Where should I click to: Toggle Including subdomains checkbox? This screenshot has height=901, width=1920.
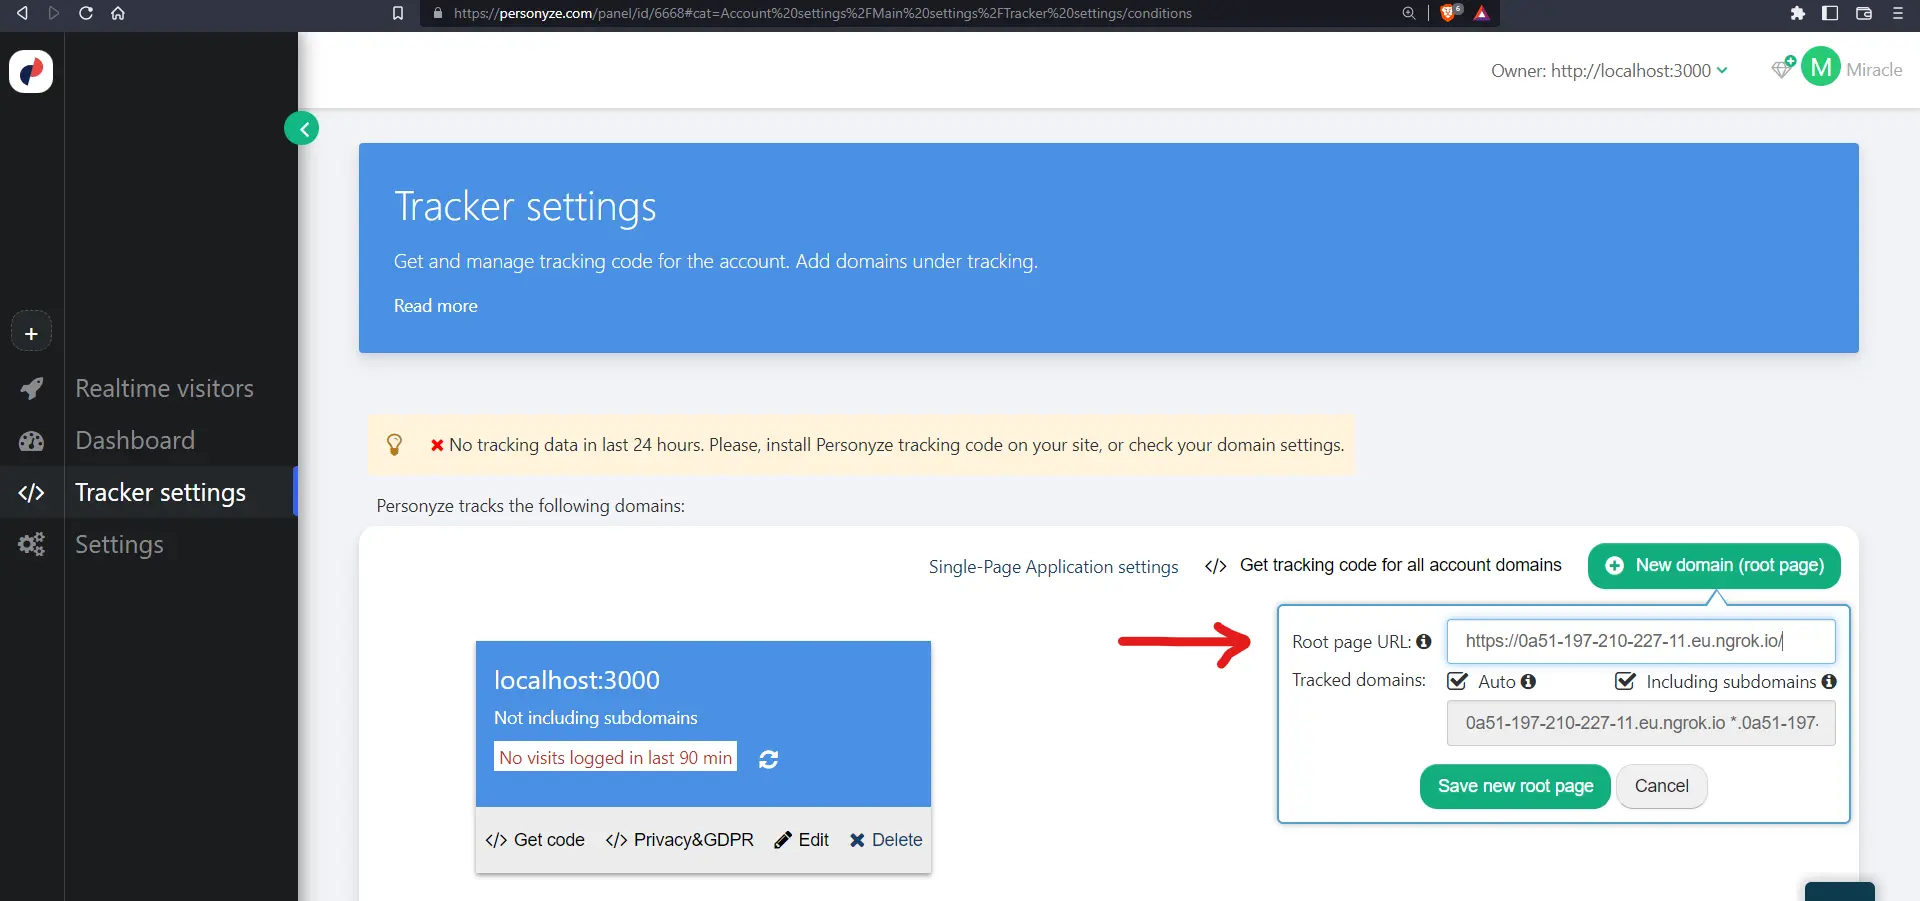point(1625,681)
